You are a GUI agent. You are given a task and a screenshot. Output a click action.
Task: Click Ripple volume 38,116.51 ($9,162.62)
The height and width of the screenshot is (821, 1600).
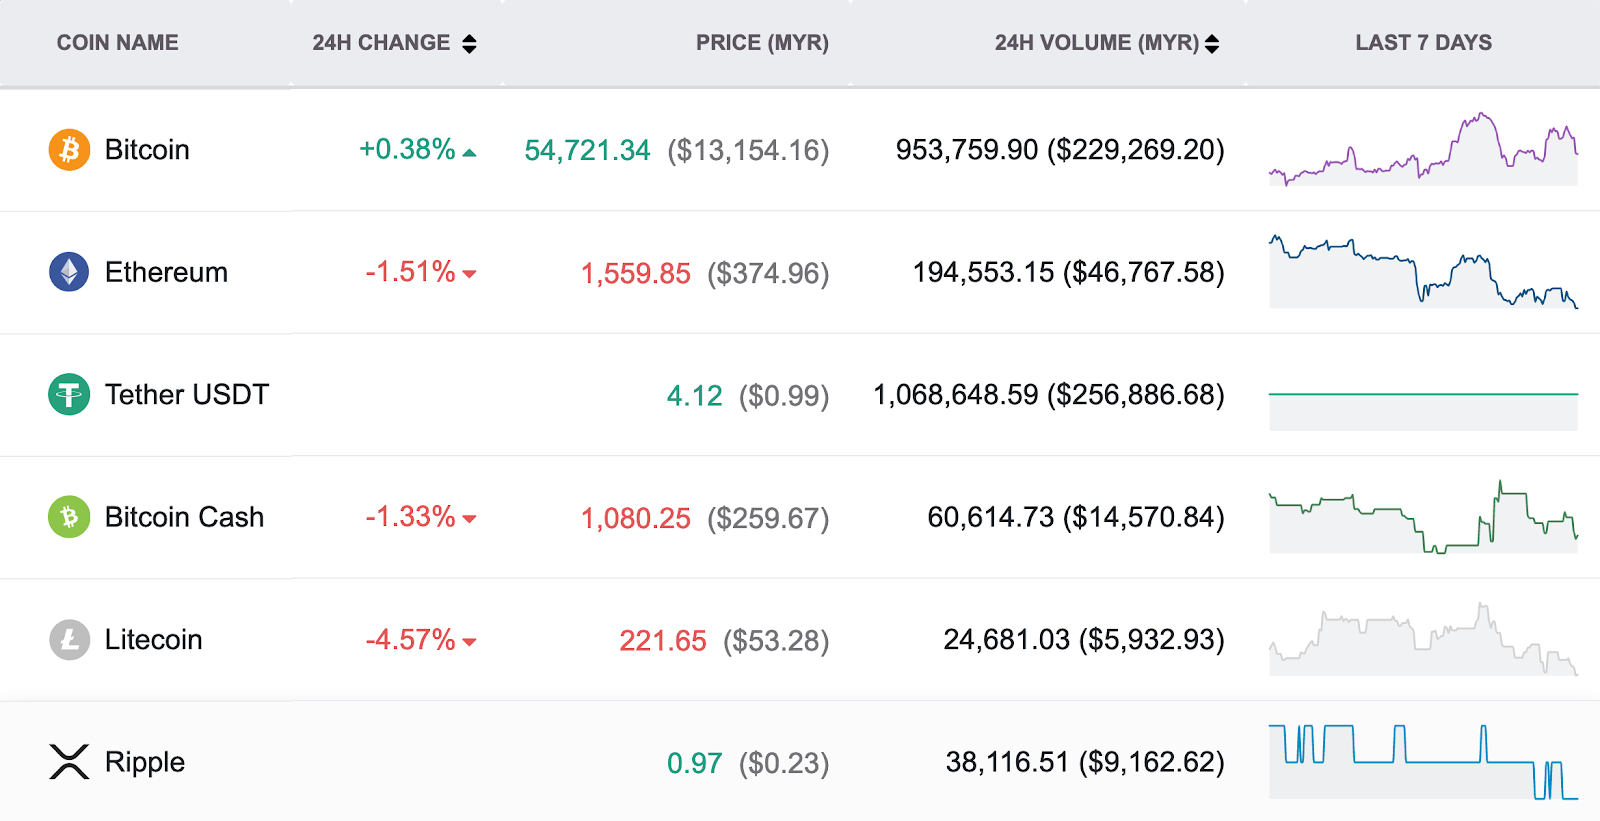pos(1085,762)
